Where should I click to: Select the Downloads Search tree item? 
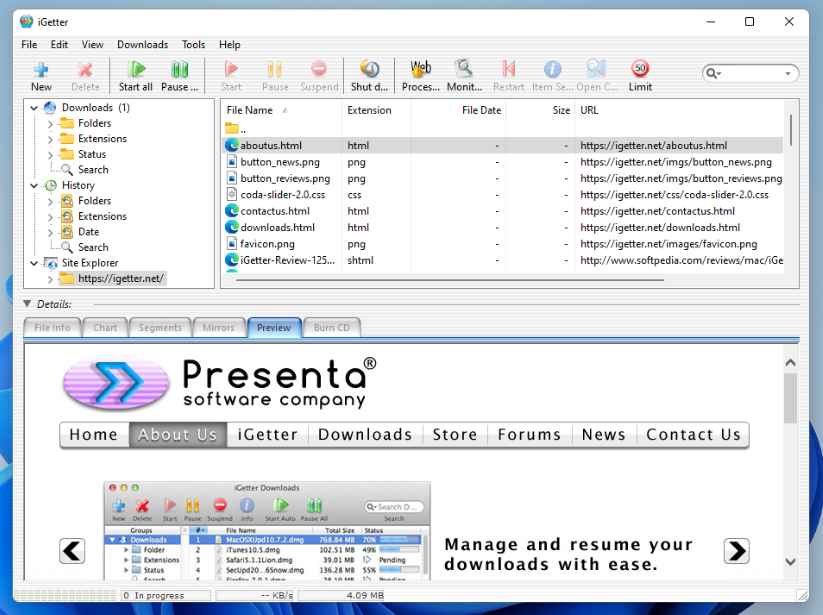coord(93,169)
